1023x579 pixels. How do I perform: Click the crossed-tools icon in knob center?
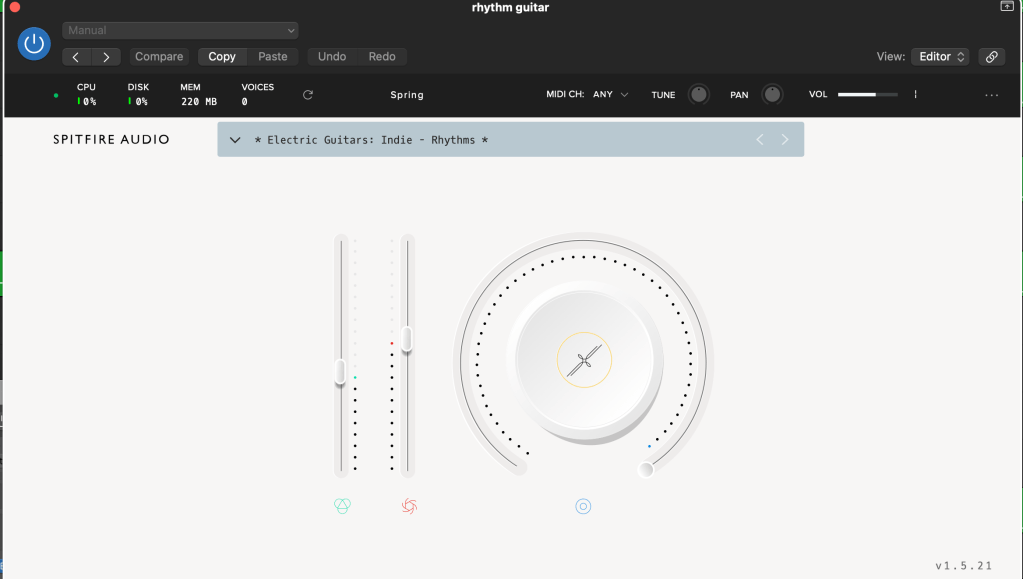click(x=584, y=359)
